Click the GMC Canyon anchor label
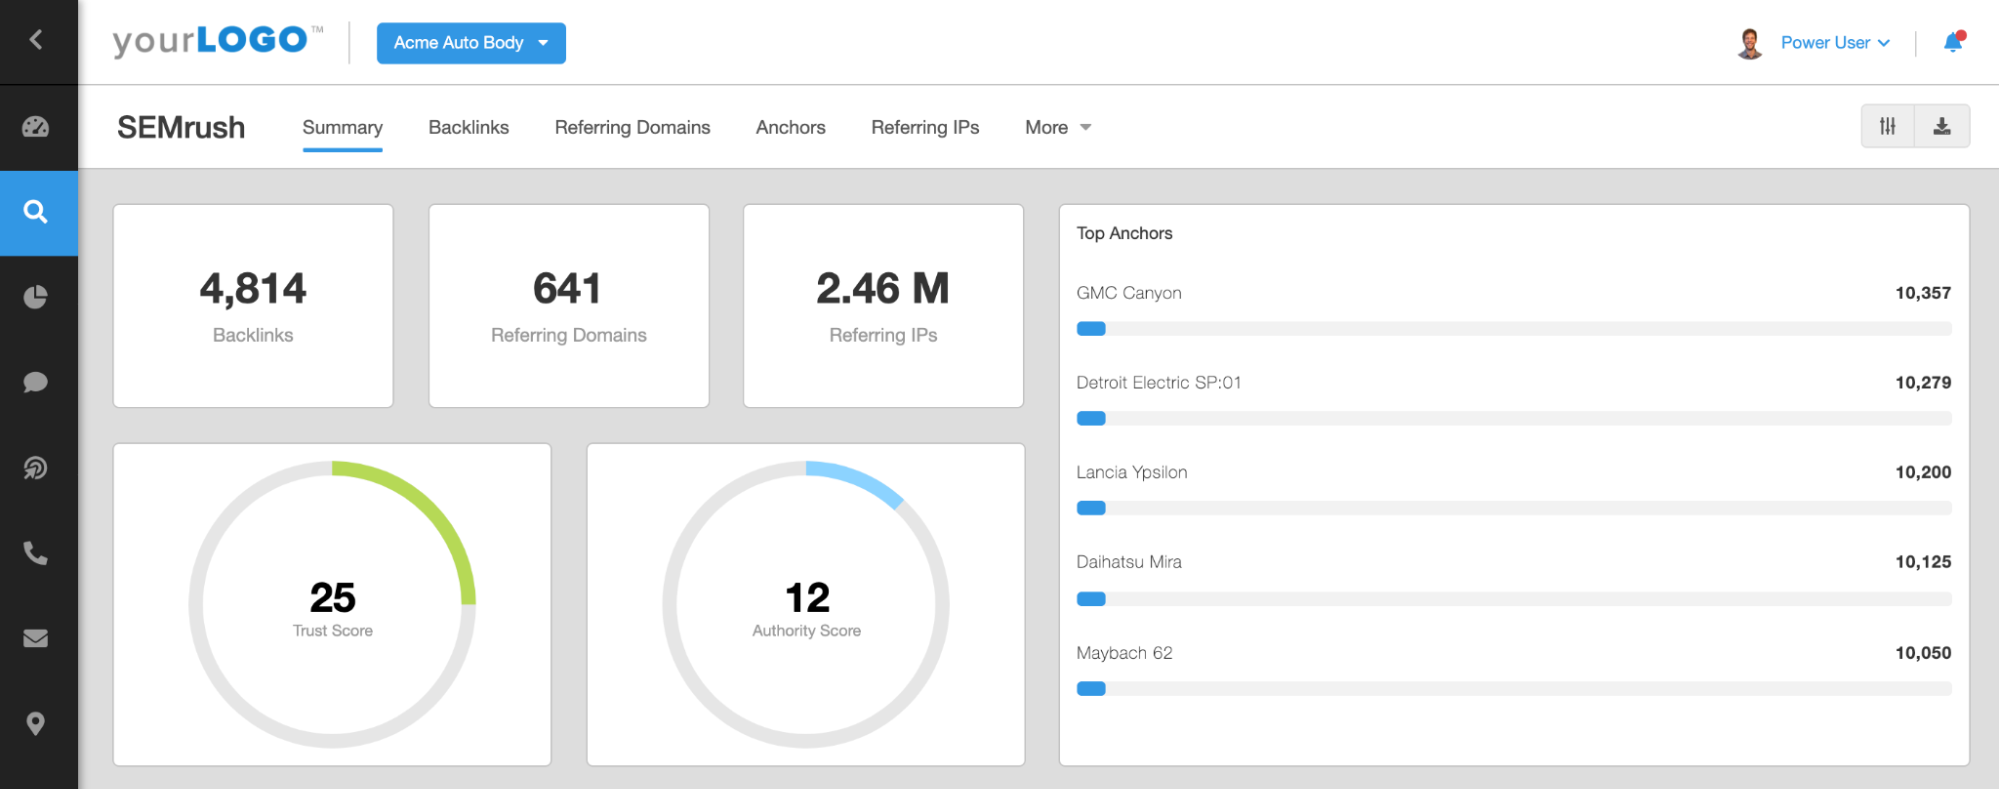 [1129, 293]
